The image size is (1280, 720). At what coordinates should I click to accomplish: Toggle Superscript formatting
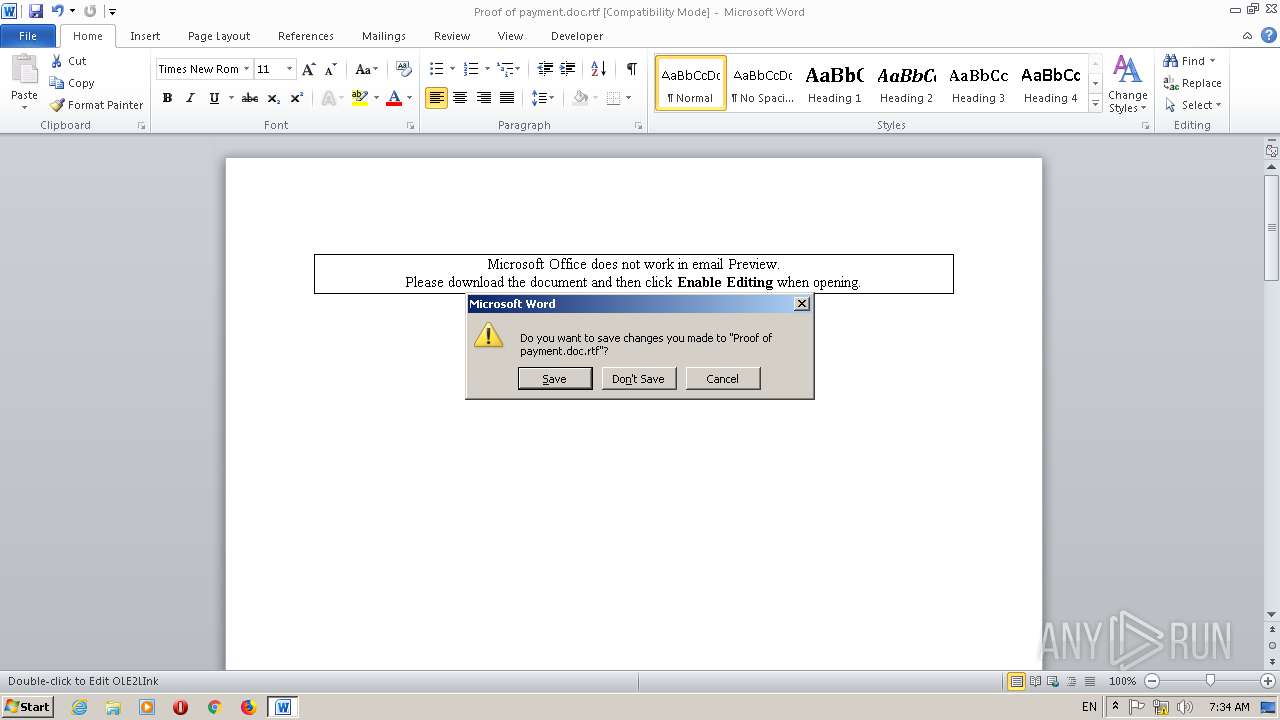click(x=296, y=98)
